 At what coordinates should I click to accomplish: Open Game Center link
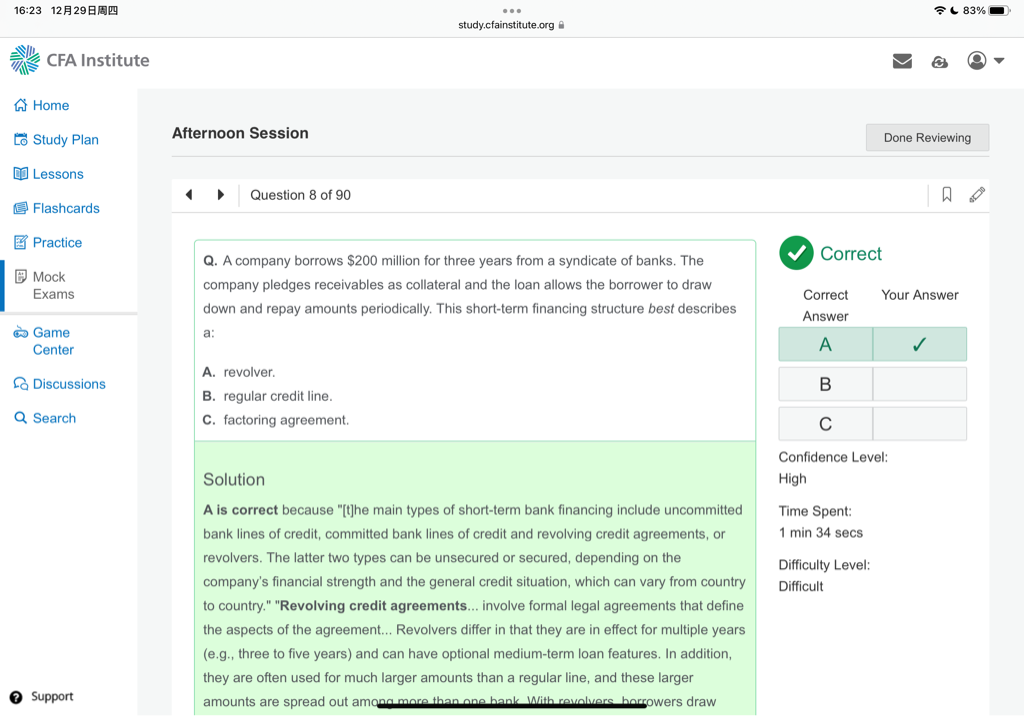pyautogui.click(x=54, y=341)
